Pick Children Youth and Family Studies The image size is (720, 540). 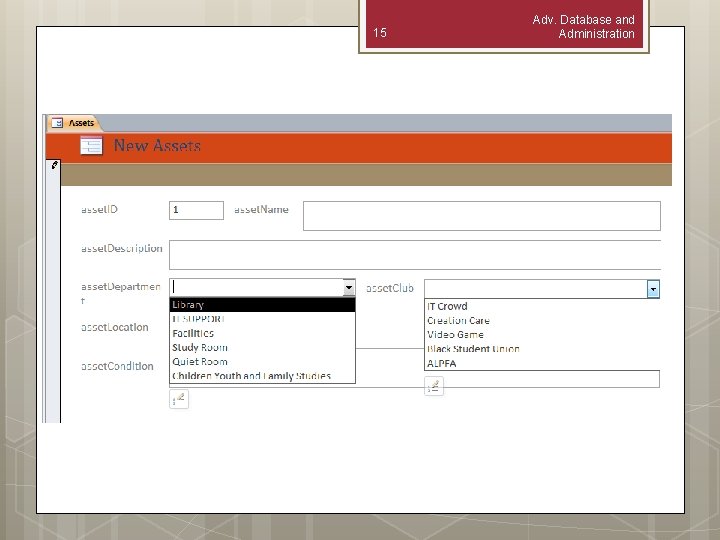click(x=262, y=376)
